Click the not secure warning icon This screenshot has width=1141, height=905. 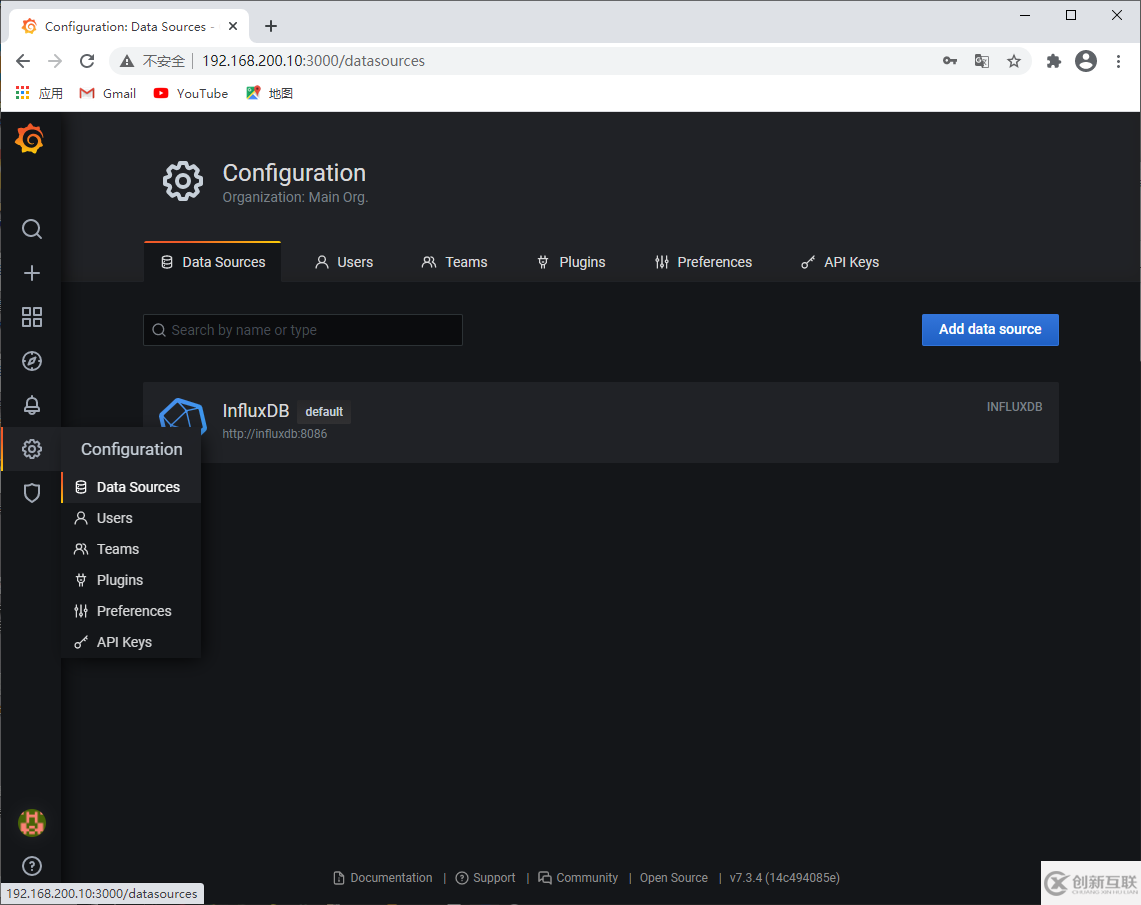(127, 61)
